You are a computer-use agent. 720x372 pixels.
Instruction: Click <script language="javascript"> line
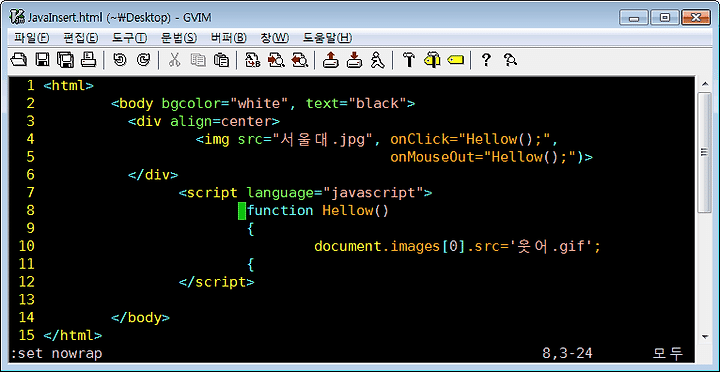305,193
